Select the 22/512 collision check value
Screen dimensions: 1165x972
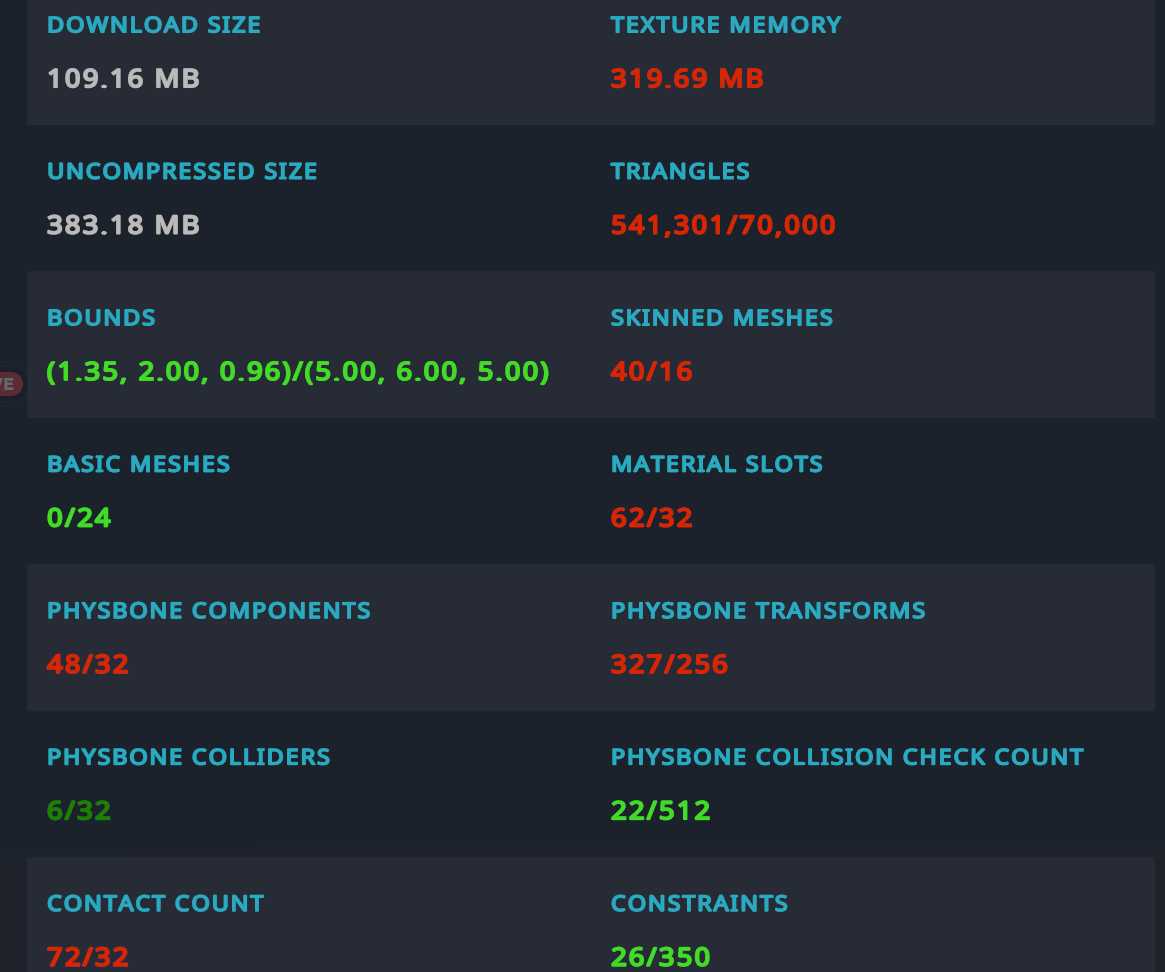coord(661,811)
